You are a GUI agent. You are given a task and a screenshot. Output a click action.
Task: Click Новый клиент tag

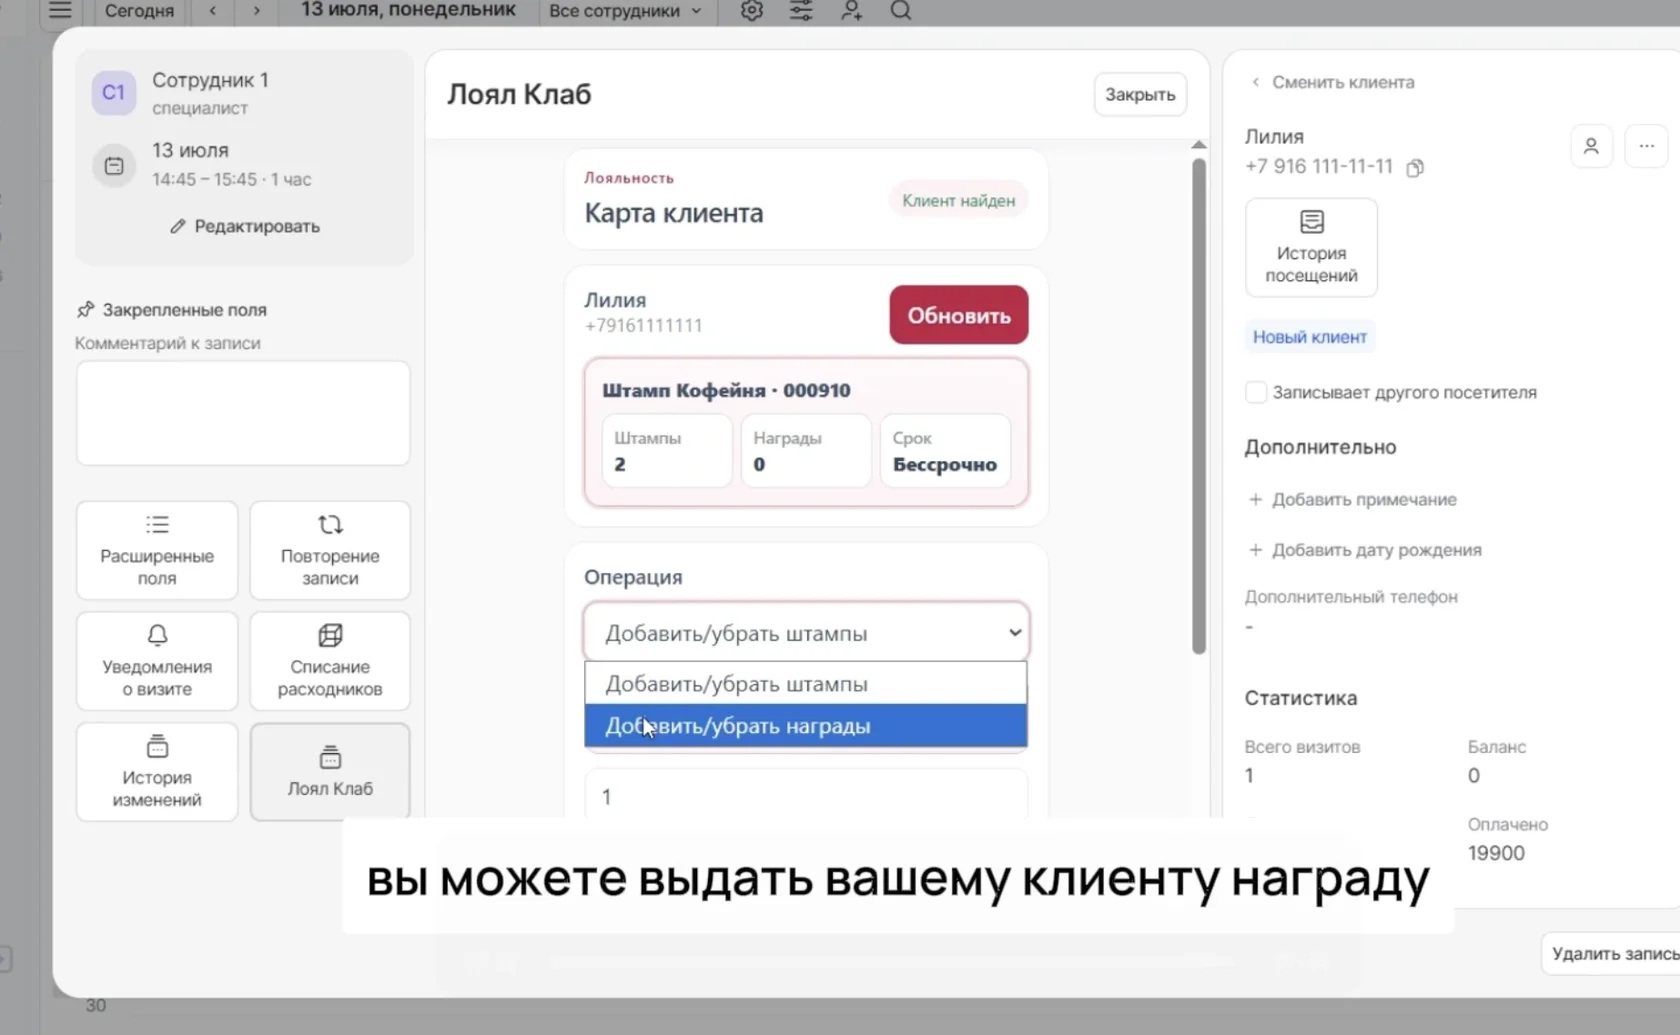pos(1310,337)
